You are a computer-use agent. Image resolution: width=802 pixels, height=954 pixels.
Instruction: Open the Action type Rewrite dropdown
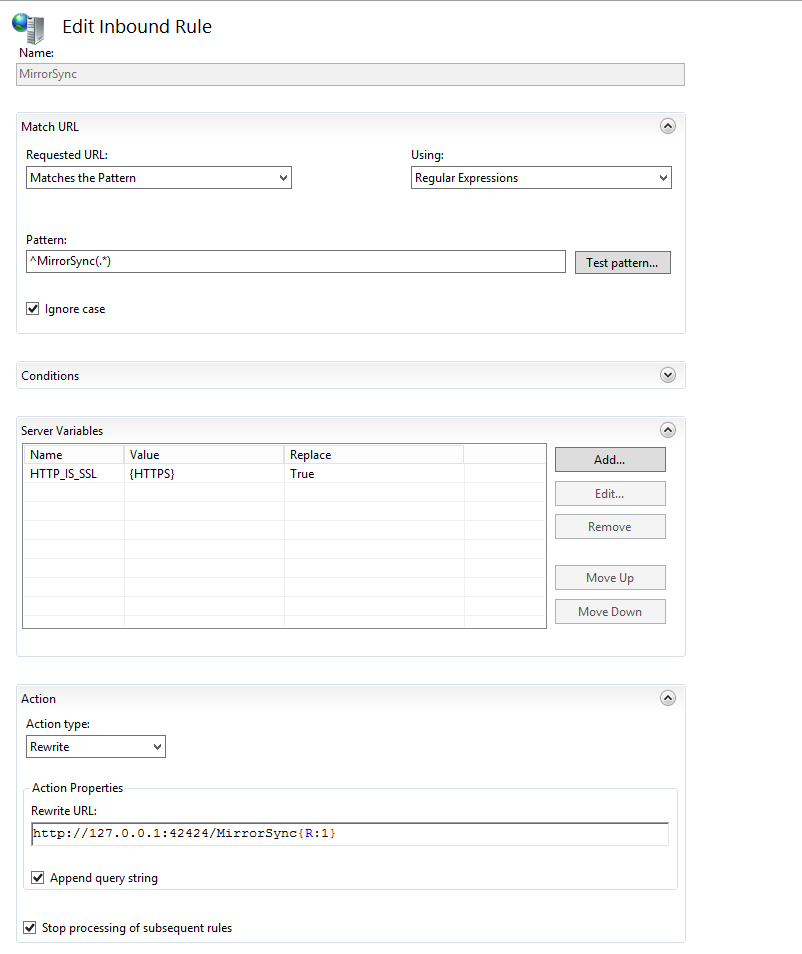tap(96, 747)
